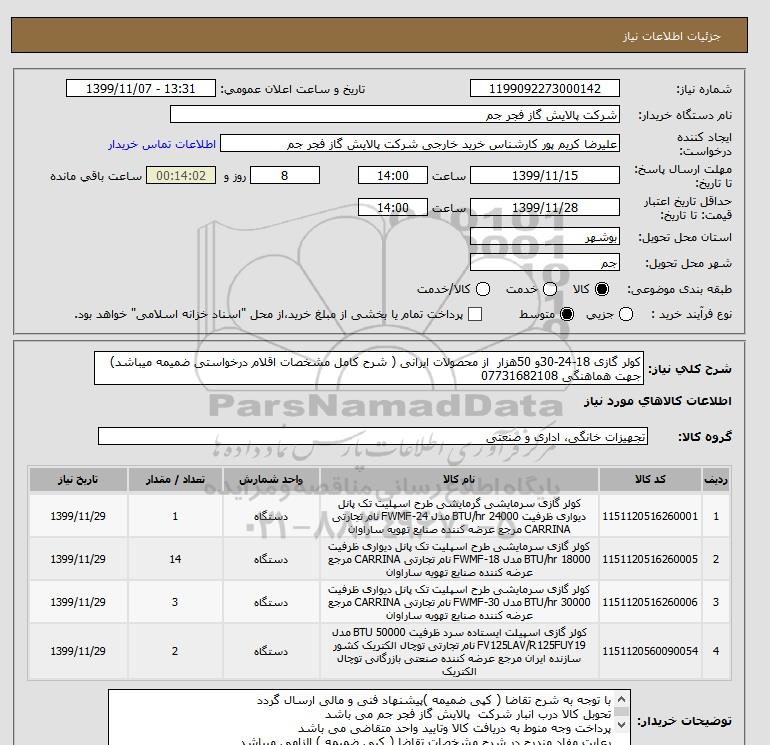Screen dimensions: 770x745
Task: Click the response deadline time 14:00
Action: (x=393, y=175)
